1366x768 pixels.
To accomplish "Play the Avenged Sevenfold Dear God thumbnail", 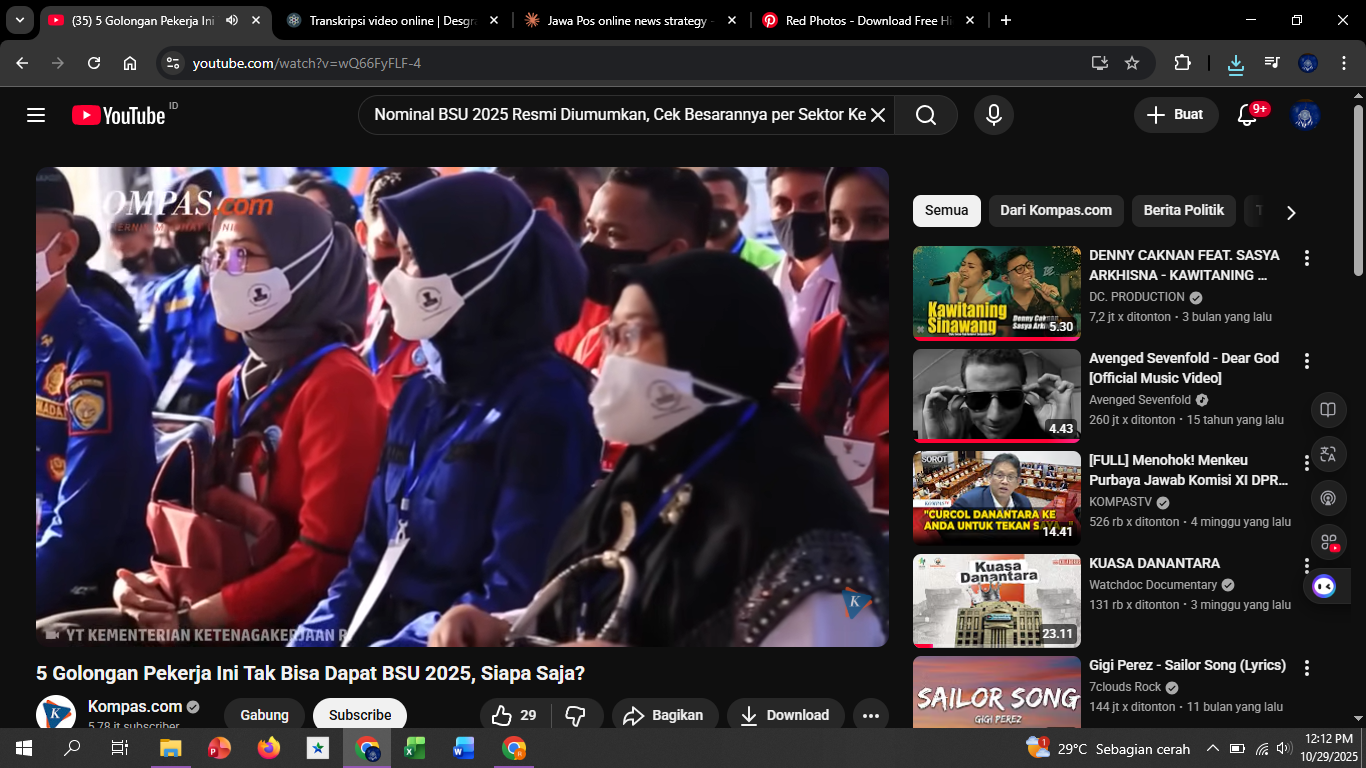I will coord(997,396).
